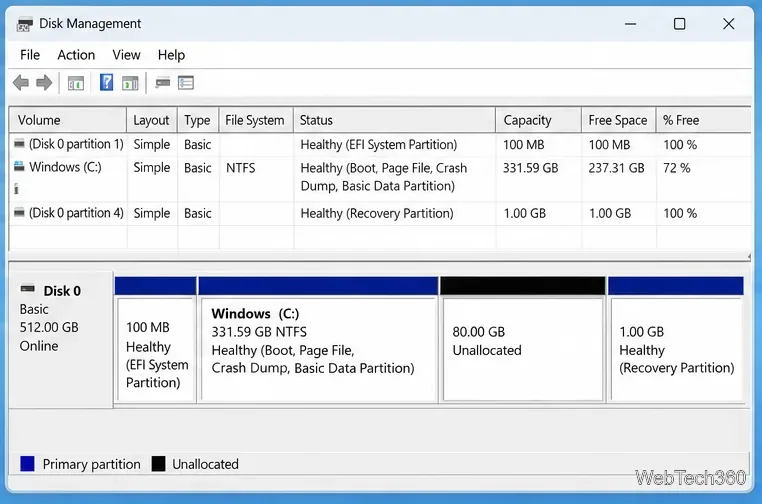This screenshot has width=762, height=504.
Task: Click the drive icon beside Disk 0 partition 4
Action: pos(19,212)
